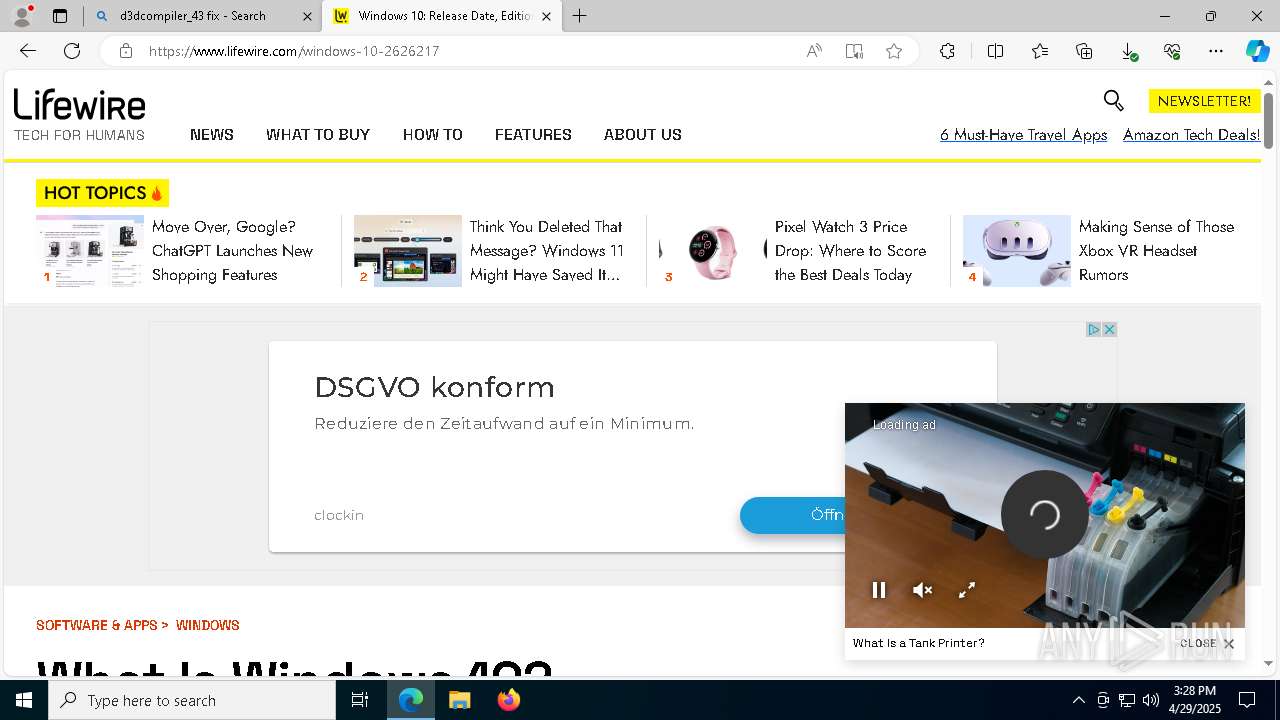The height and width of the screenshot is (720, 1280).
Task: Read Pixel Watch 3 Price Drop article
Action: point(850,251)
